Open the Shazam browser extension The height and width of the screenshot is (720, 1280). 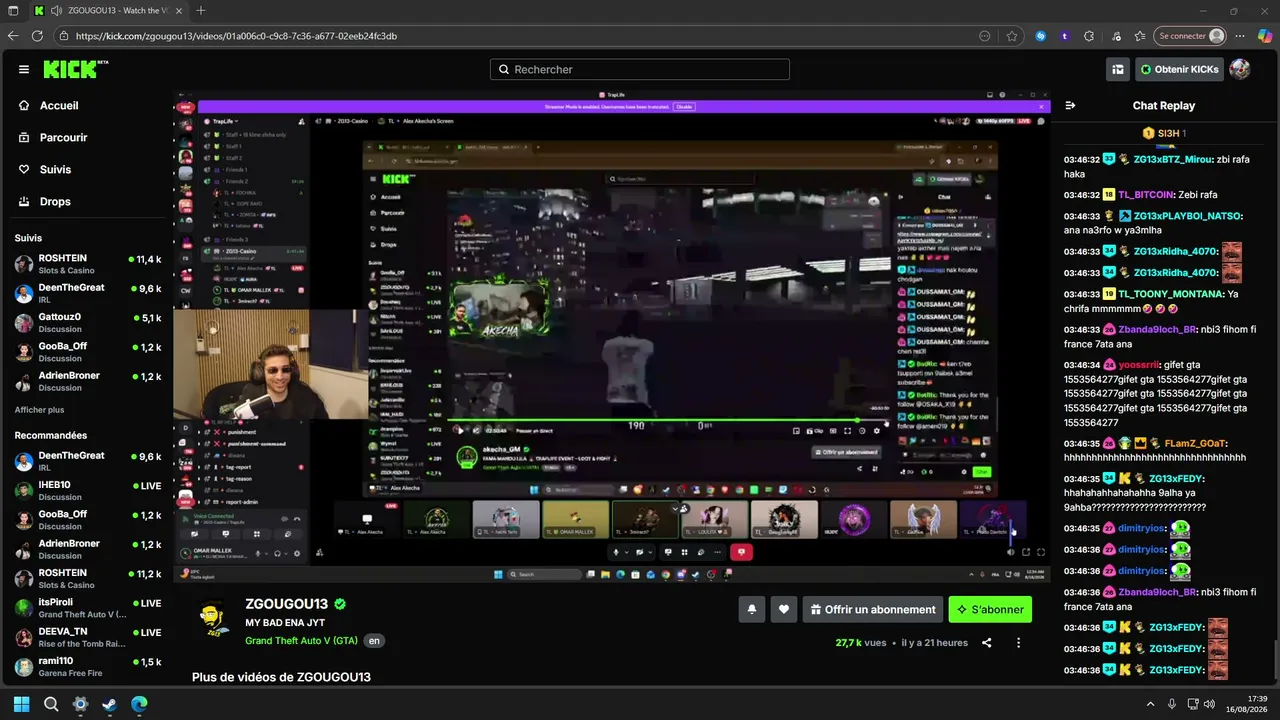pos(1040,36)
